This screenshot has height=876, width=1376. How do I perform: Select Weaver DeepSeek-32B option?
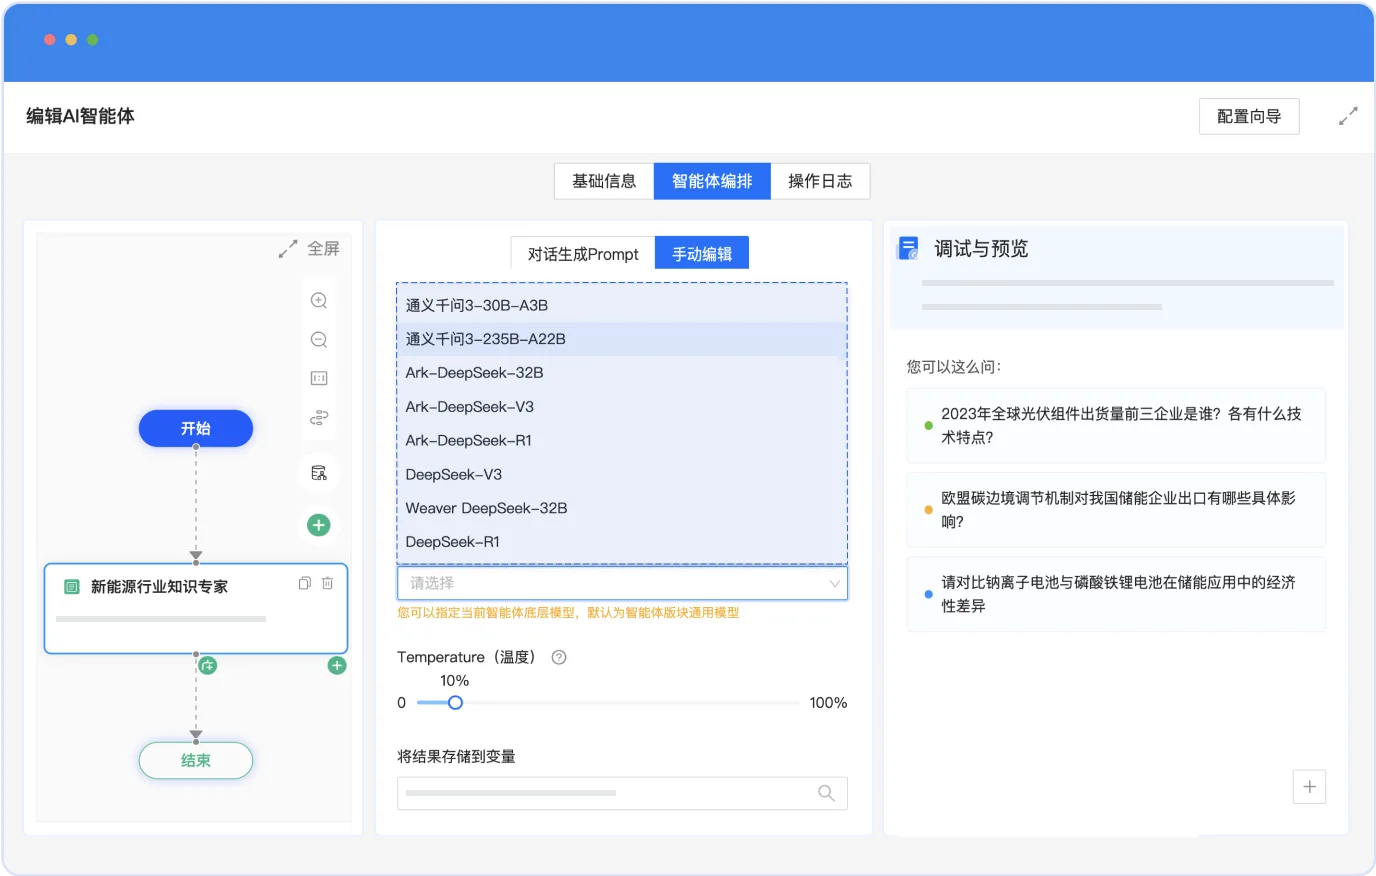click(x=622, y=508)
